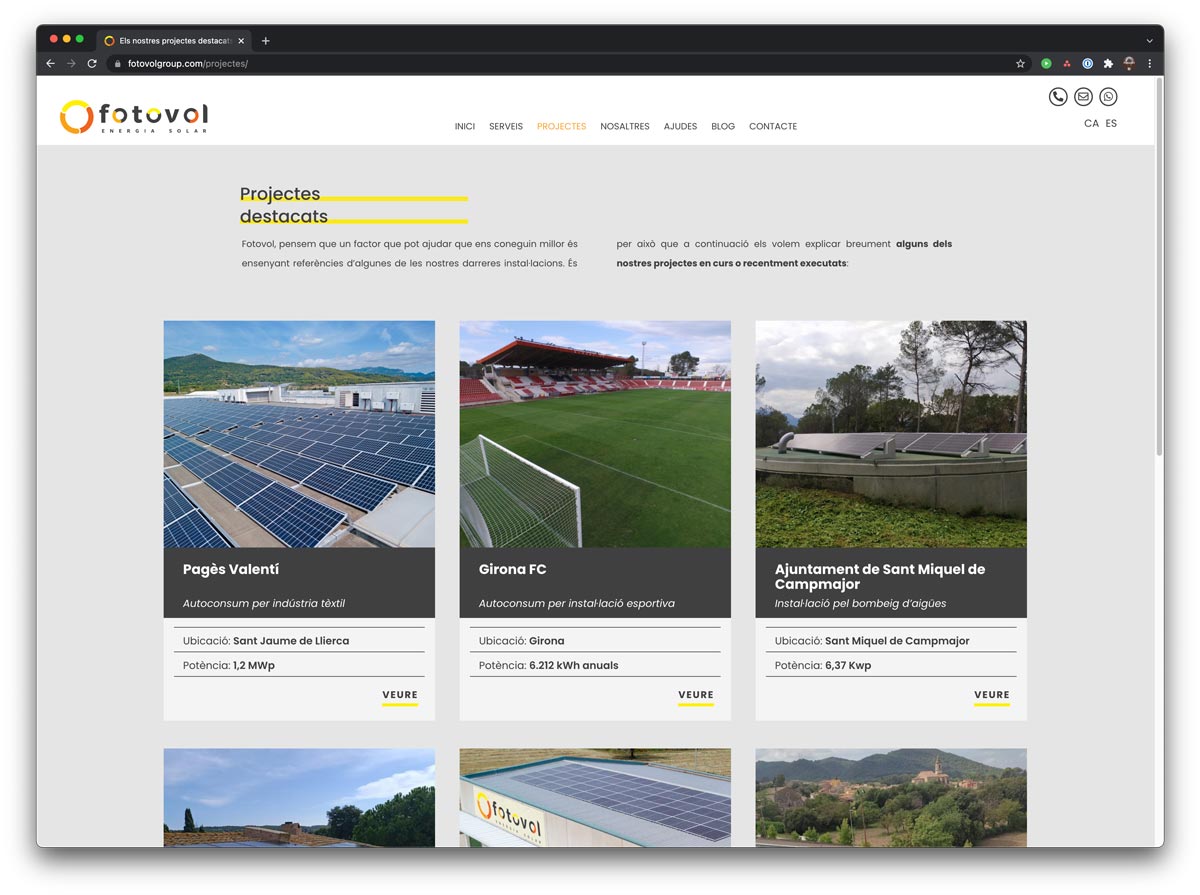Screen dimensions: 1200x895
Task: Open the NOSALTRES menu item
Action: pos(625,127)
